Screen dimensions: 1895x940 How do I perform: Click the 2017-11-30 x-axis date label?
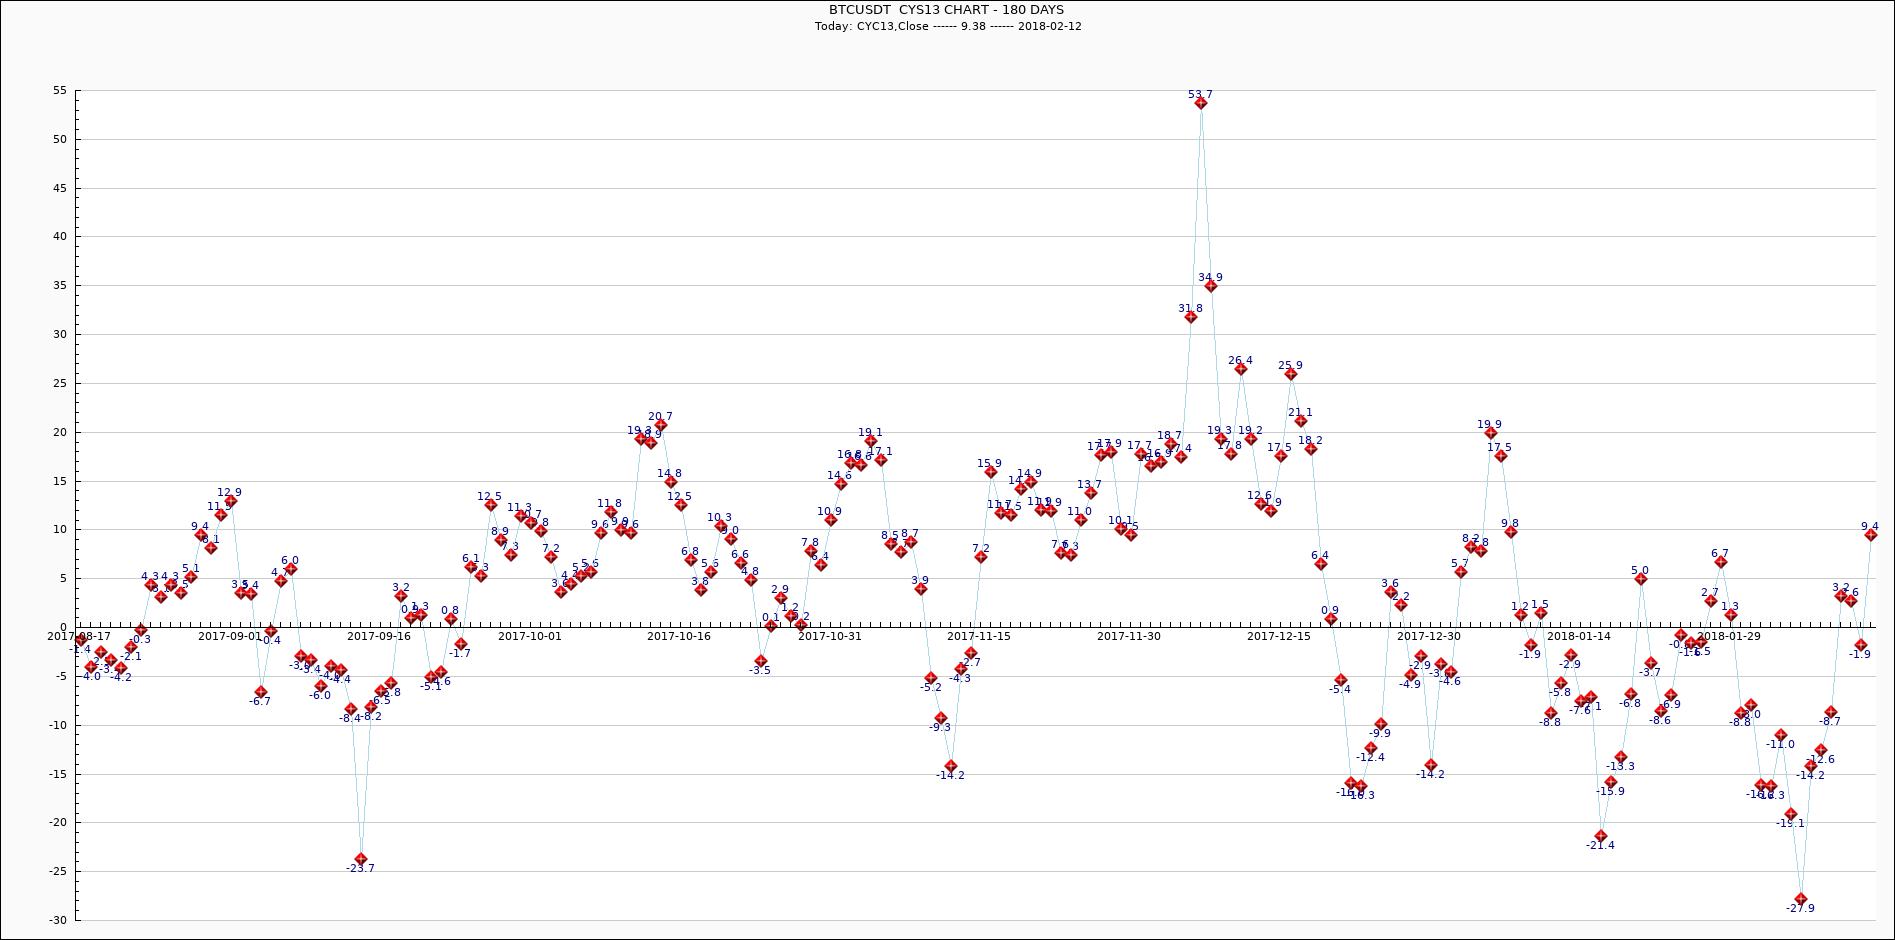click(x=1129, y=636)
